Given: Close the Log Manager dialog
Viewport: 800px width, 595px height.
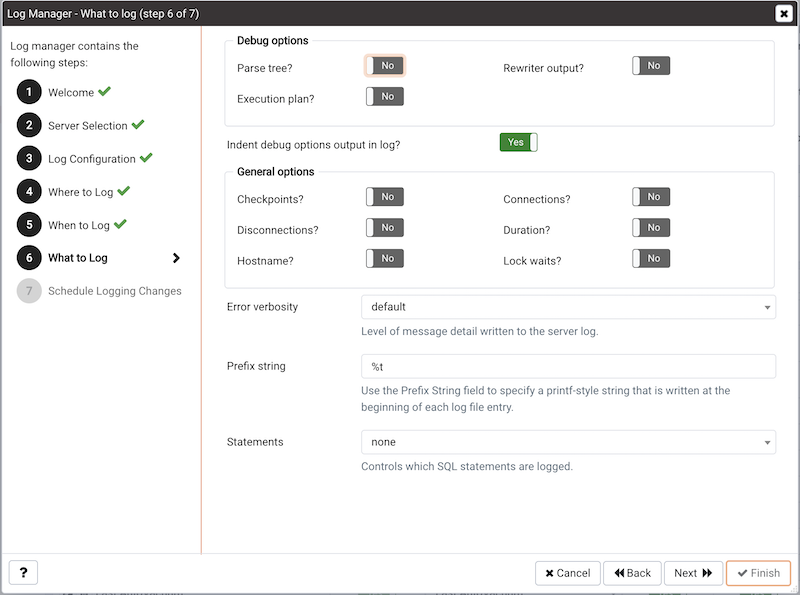Looking at the screenshot, I should 784,13.
